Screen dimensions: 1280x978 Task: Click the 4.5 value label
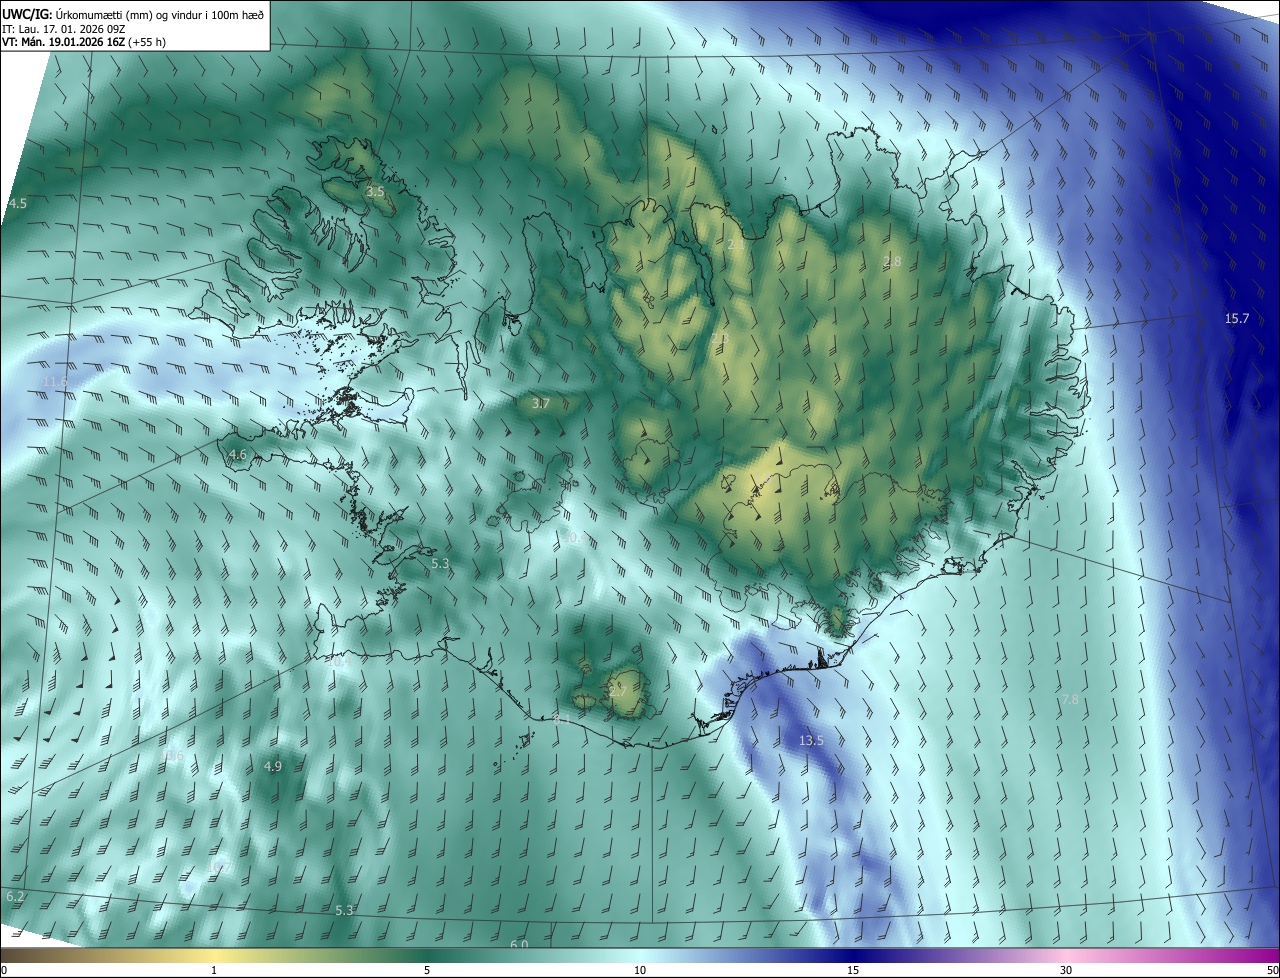(x=18, y=203)
